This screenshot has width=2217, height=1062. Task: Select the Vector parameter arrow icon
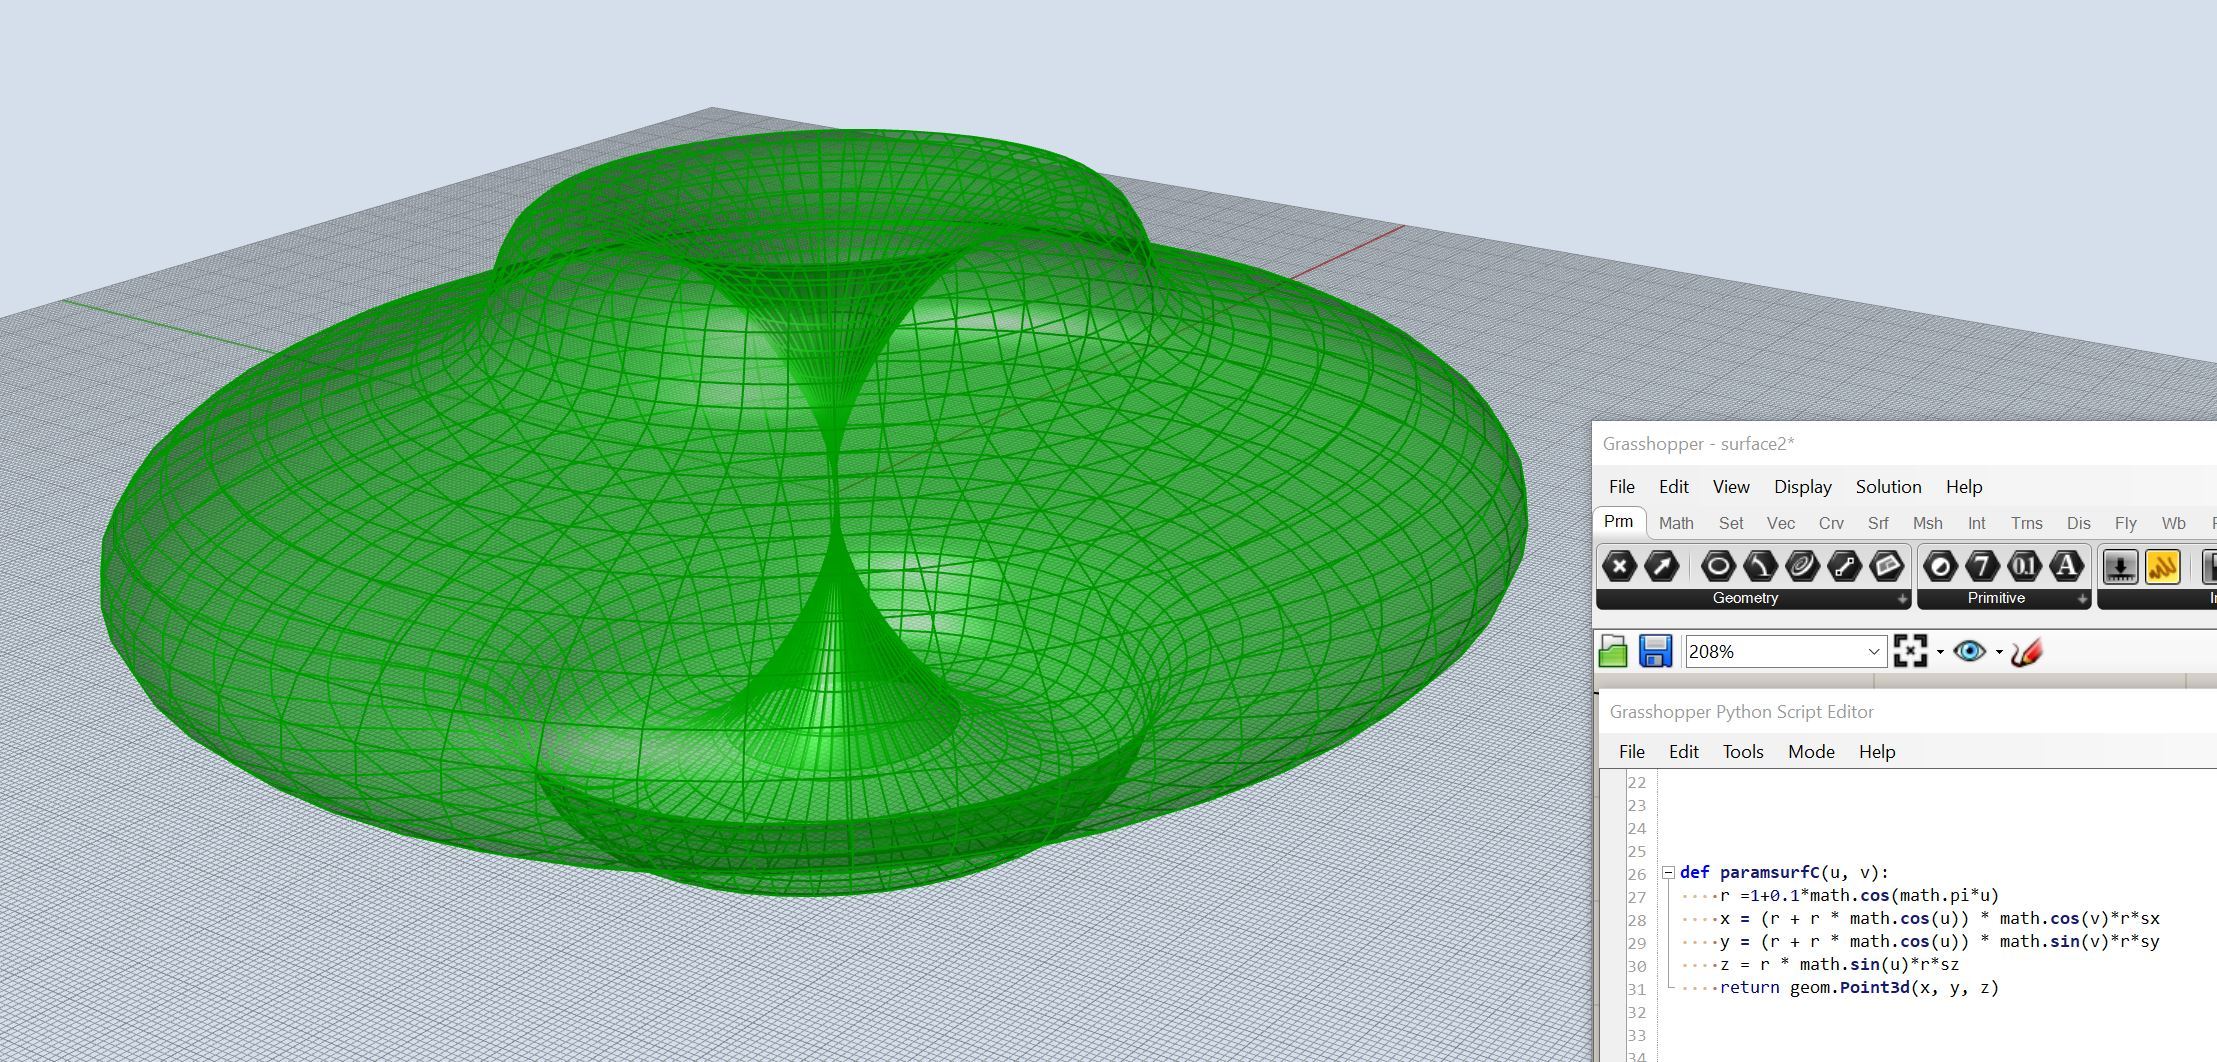1661,567
